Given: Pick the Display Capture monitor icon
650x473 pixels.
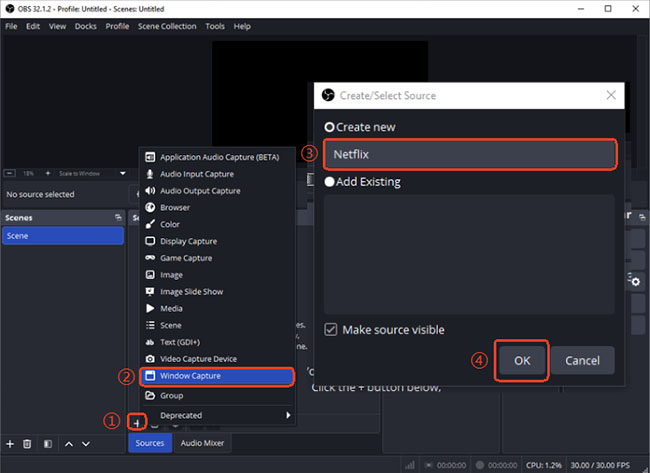Looking at the screenshot, I should [x=150, y=241].
